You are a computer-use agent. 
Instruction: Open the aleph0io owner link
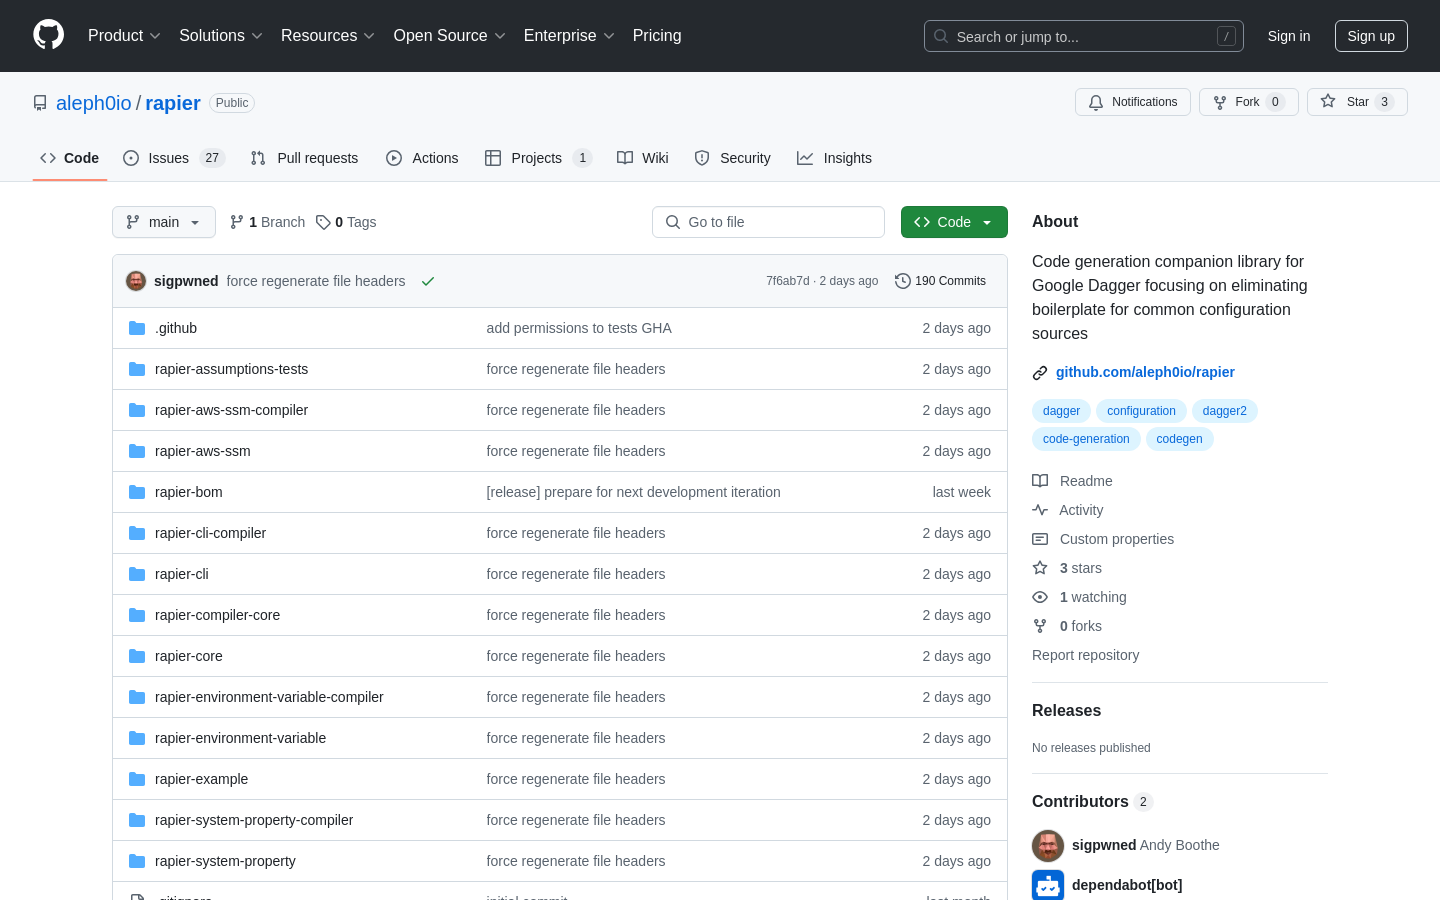click(x=94, y=103)
